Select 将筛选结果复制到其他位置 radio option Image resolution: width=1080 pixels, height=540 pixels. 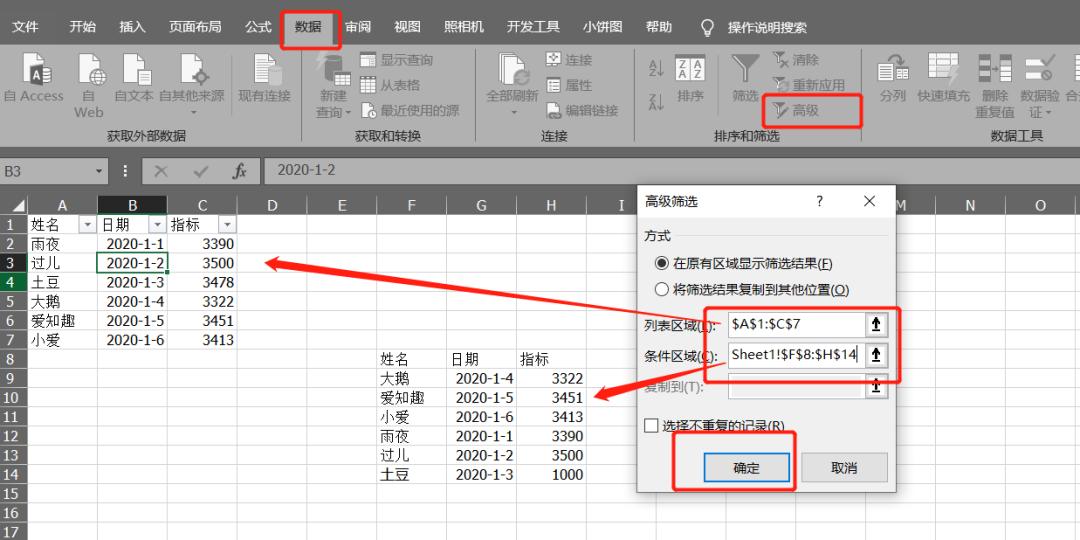point(751,290)
